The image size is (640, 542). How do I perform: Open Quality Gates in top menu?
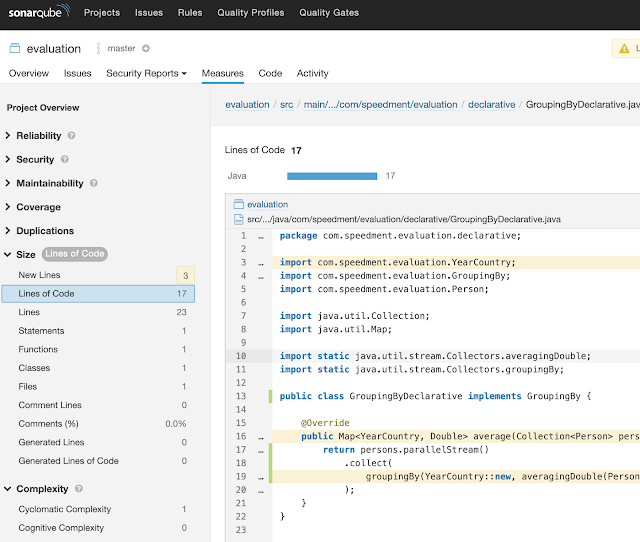(x=329, y=13)
